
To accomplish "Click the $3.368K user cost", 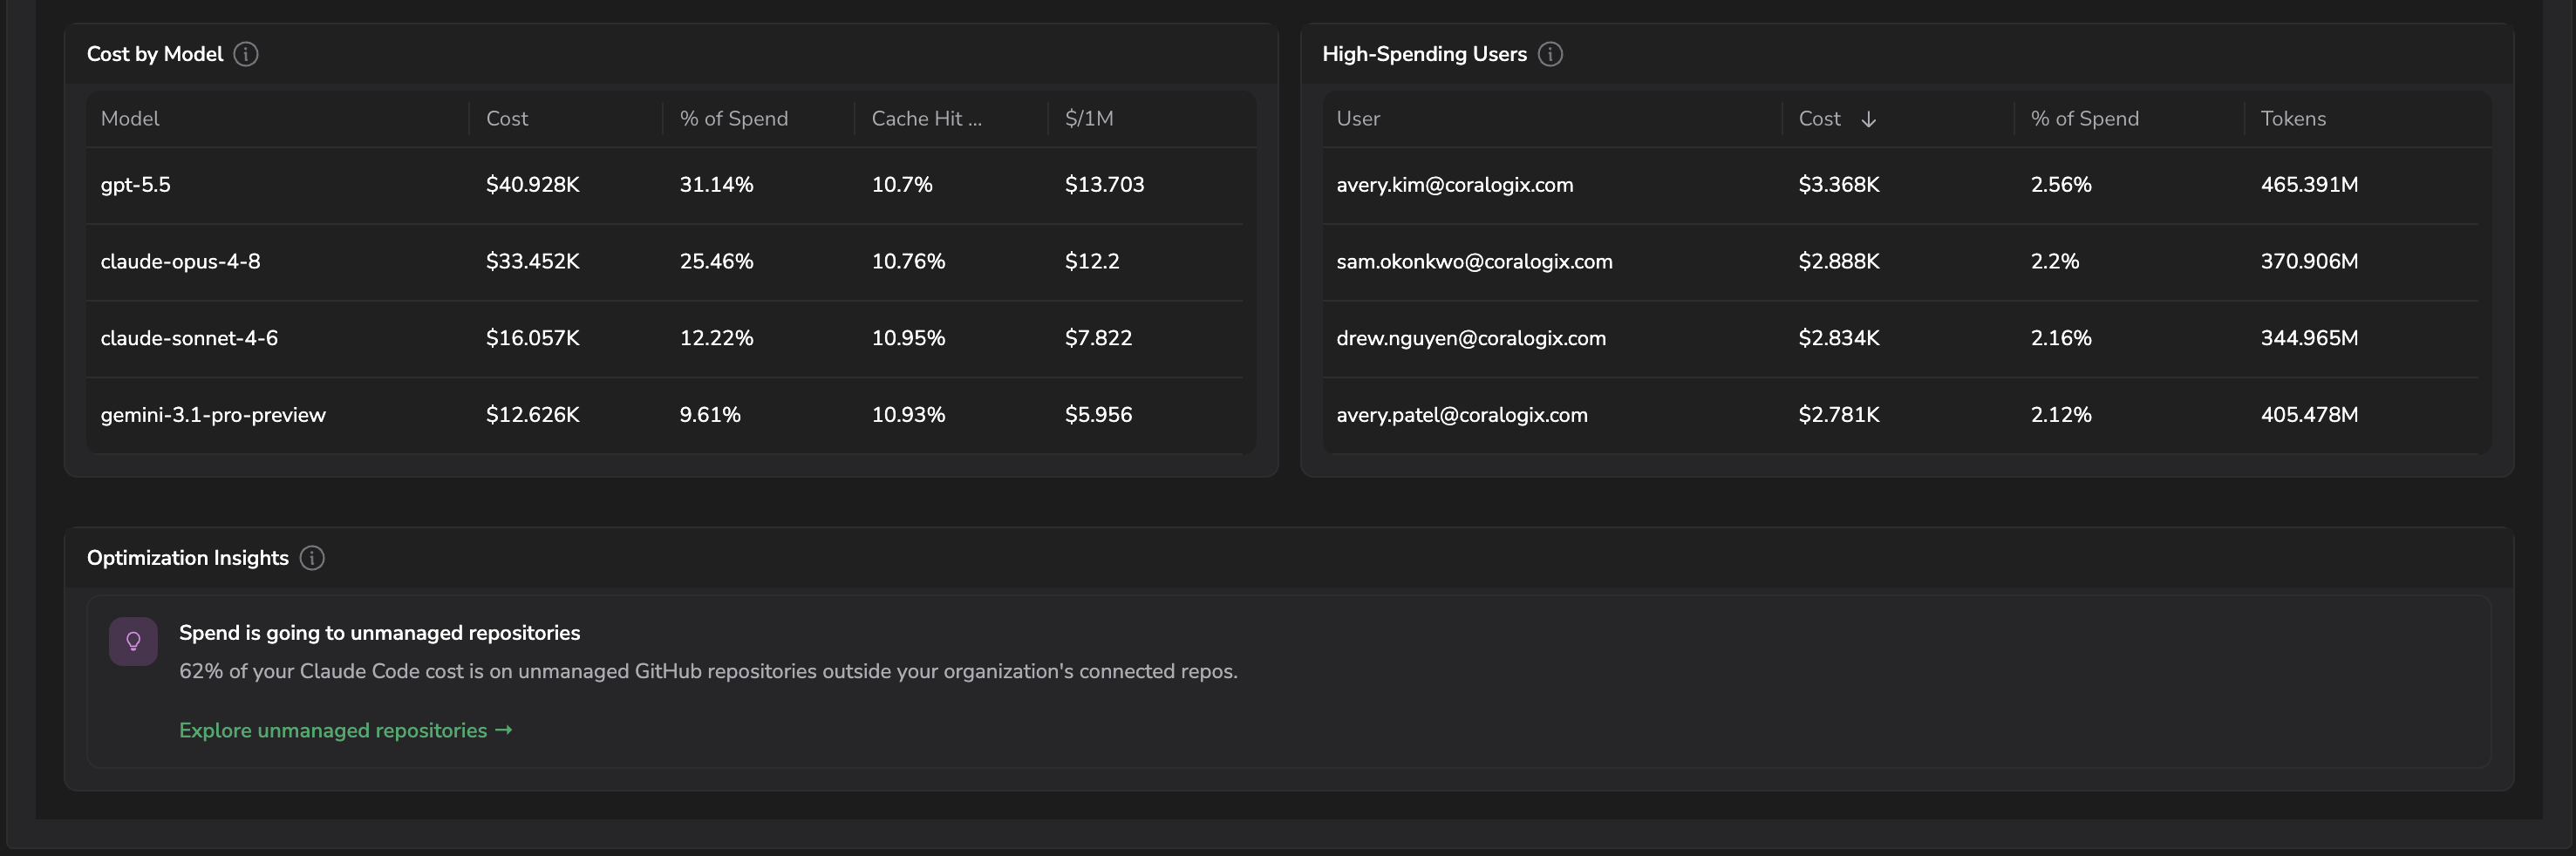I will click(x=1839, y=185).
